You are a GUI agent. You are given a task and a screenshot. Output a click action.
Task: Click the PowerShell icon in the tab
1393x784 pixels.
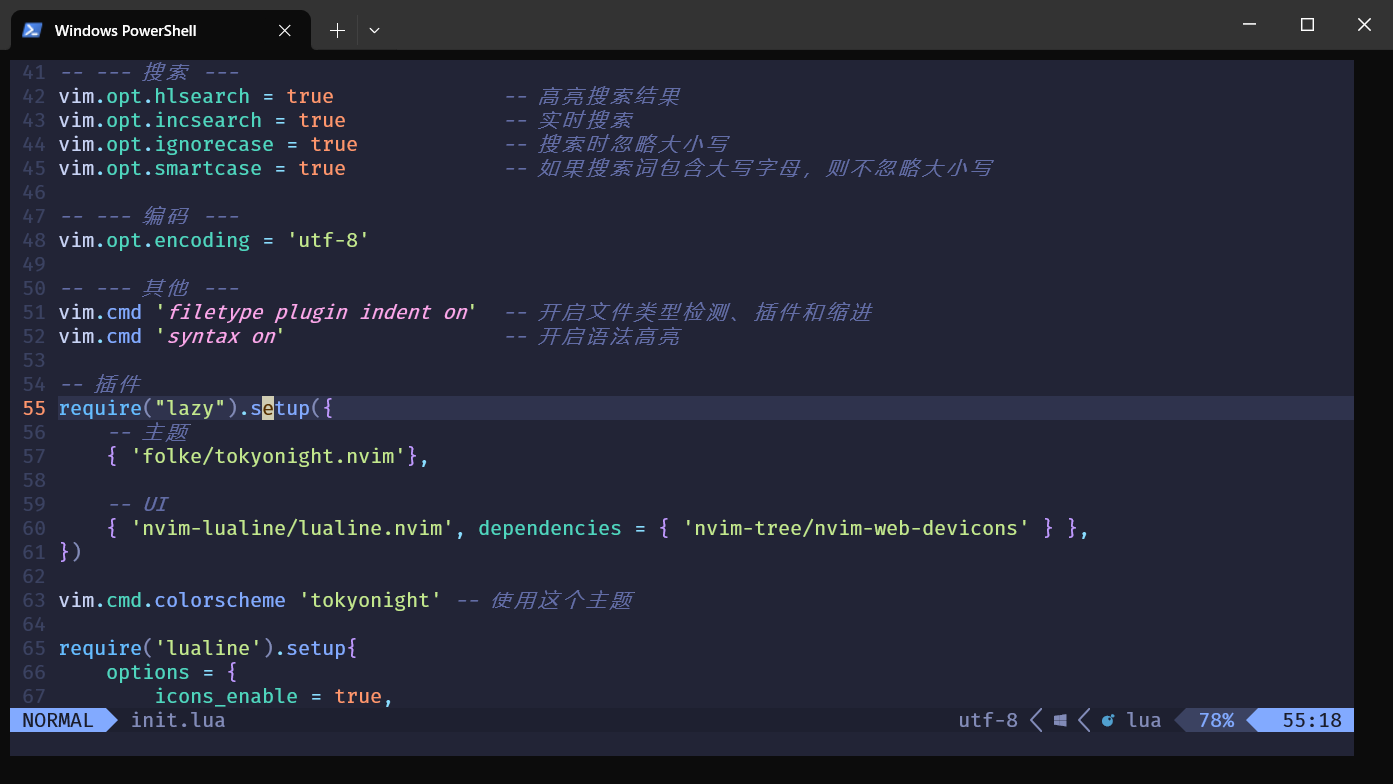tap(32, 30)
